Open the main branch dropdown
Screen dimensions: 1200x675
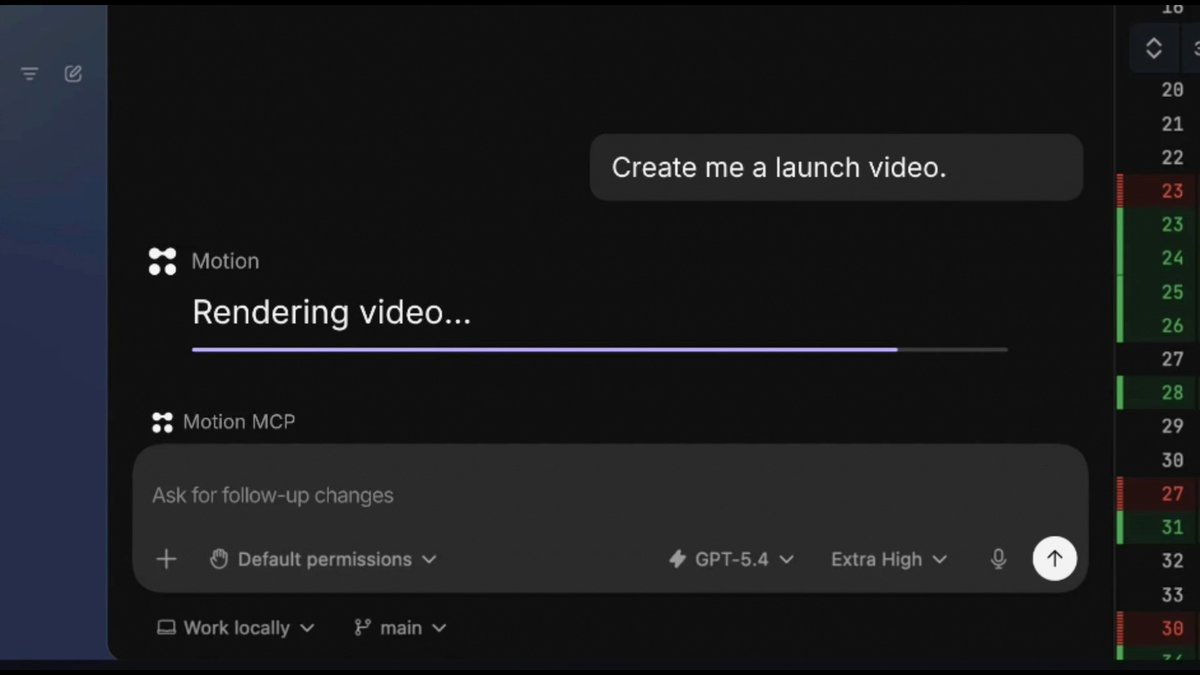(400, 628)
